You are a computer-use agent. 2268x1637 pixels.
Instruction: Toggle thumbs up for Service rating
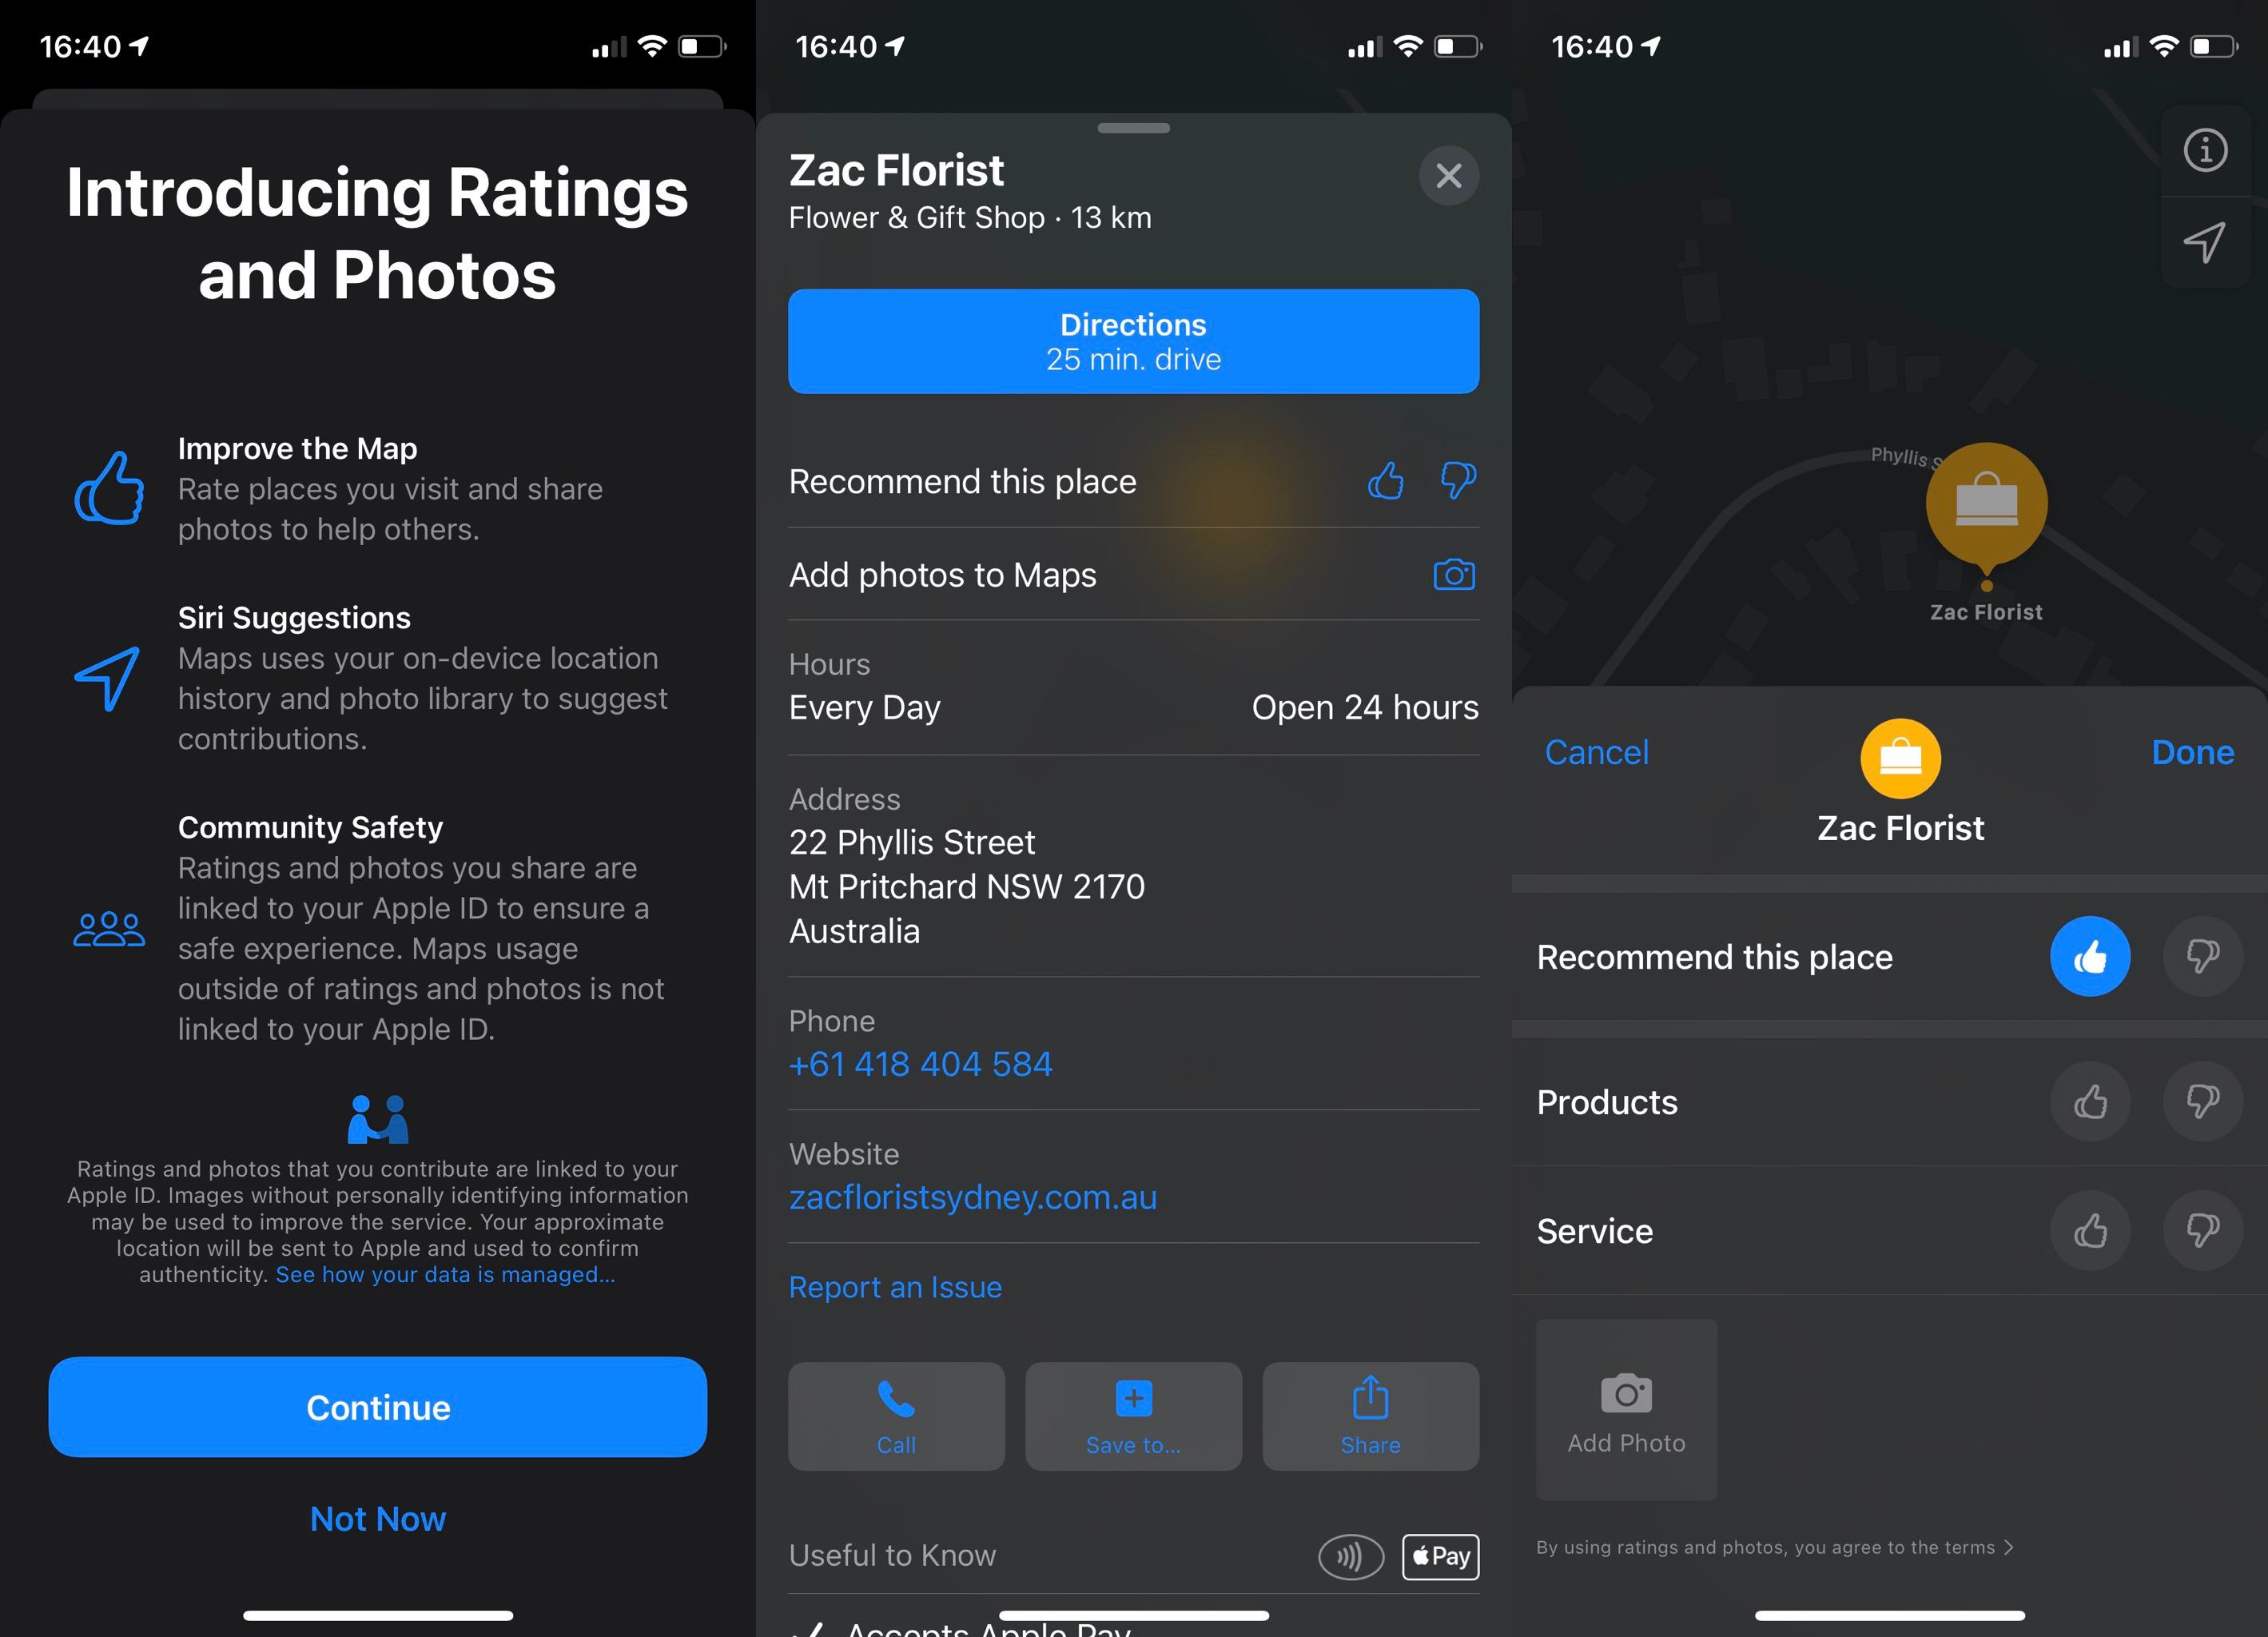point(2088,1230)
